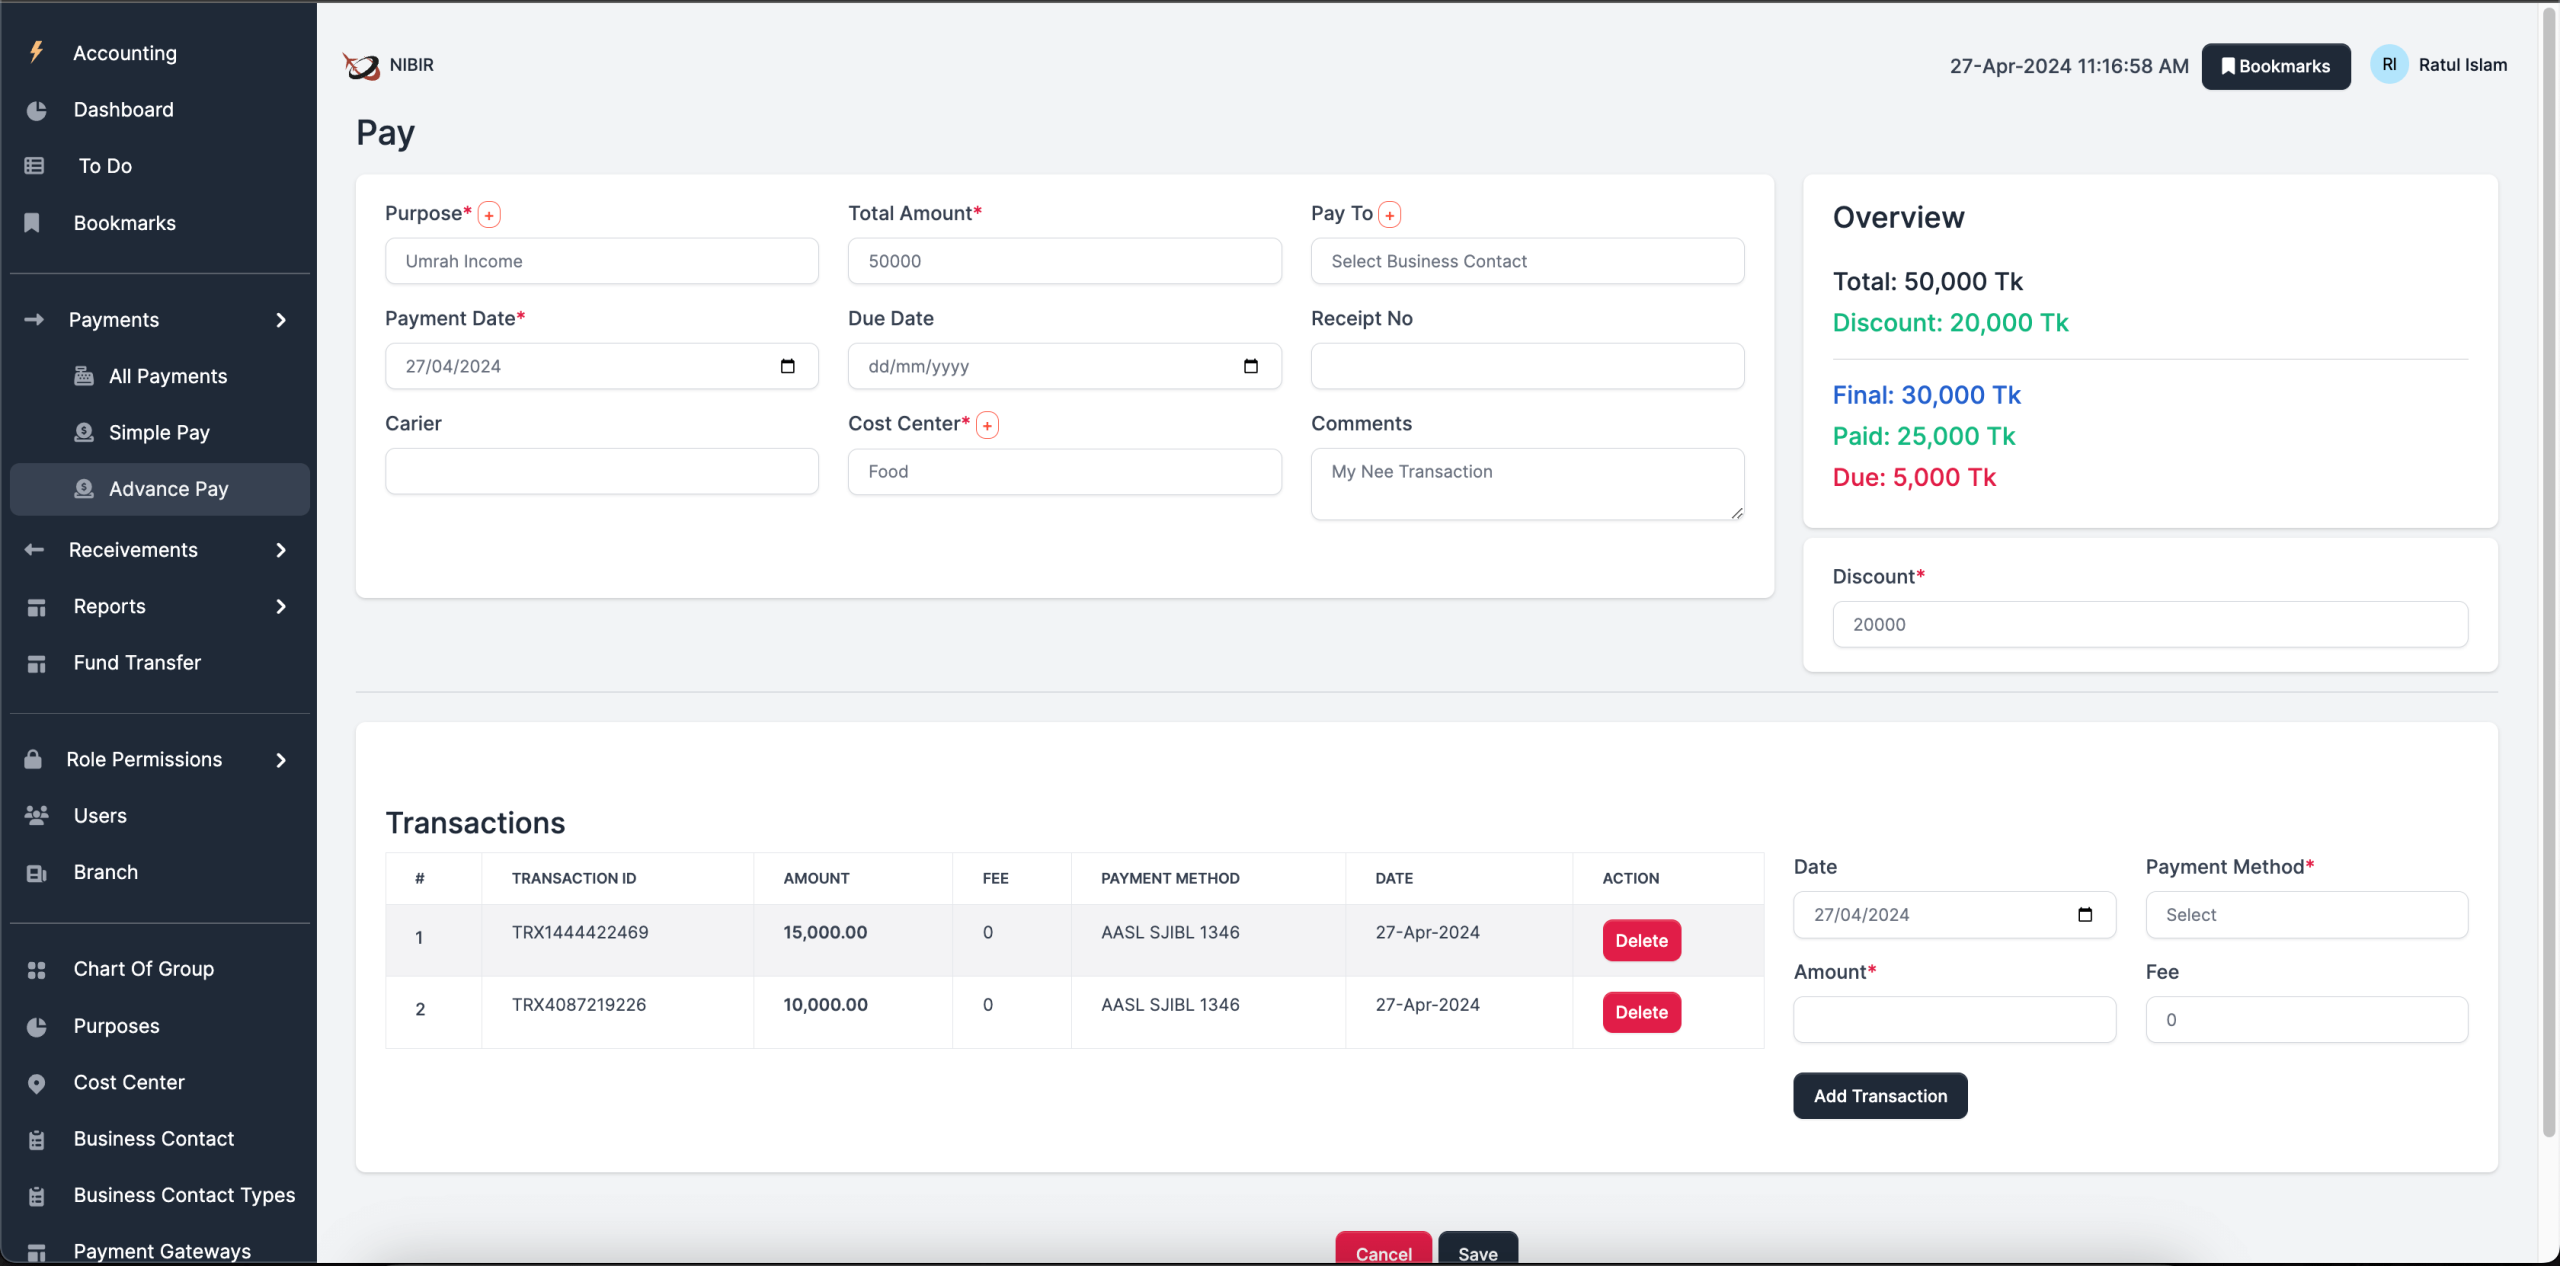Open Simple Pay in sidebar

[159, 433]
